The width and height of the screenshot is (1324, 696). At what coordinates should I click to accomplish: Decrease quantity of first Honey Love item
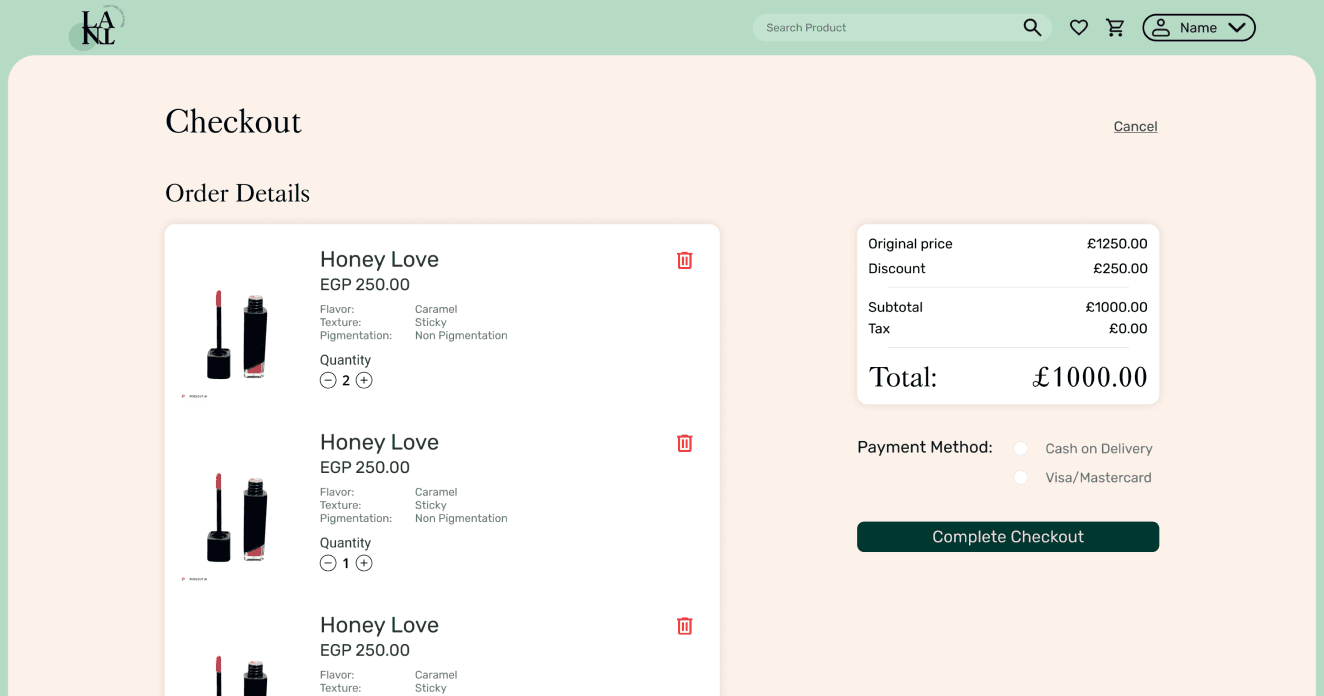[328, 380]
